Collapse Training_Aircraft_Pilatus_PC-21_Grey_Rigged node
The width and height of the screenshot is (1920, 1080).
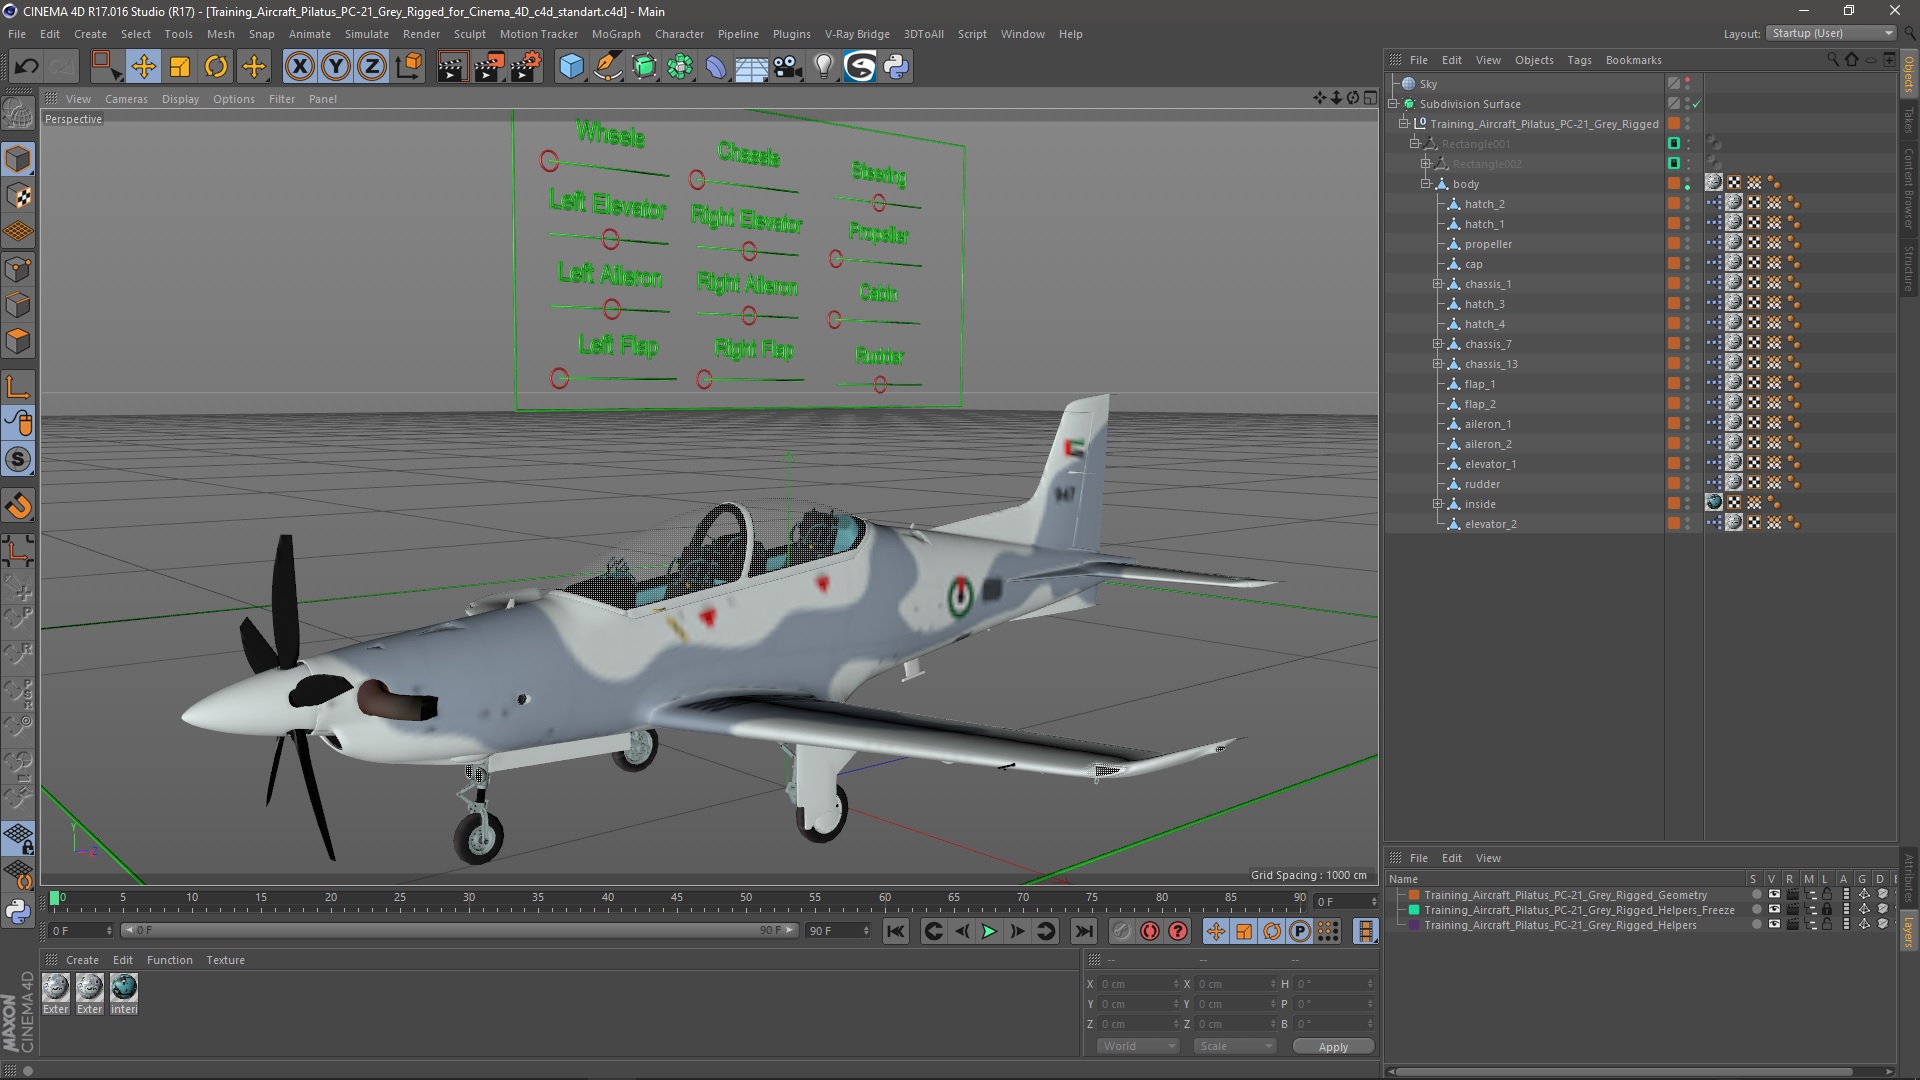click(1404, 124)
